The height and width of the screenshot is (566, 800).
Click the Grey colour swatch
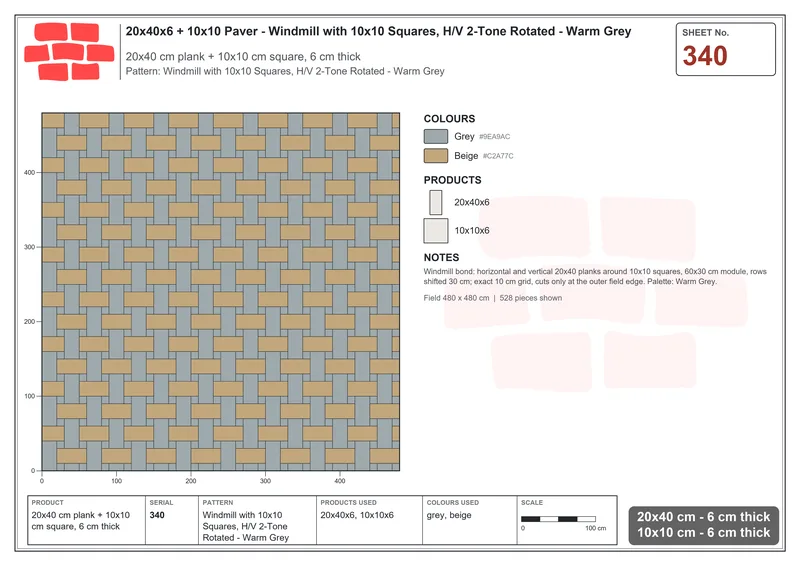point(436,136)
